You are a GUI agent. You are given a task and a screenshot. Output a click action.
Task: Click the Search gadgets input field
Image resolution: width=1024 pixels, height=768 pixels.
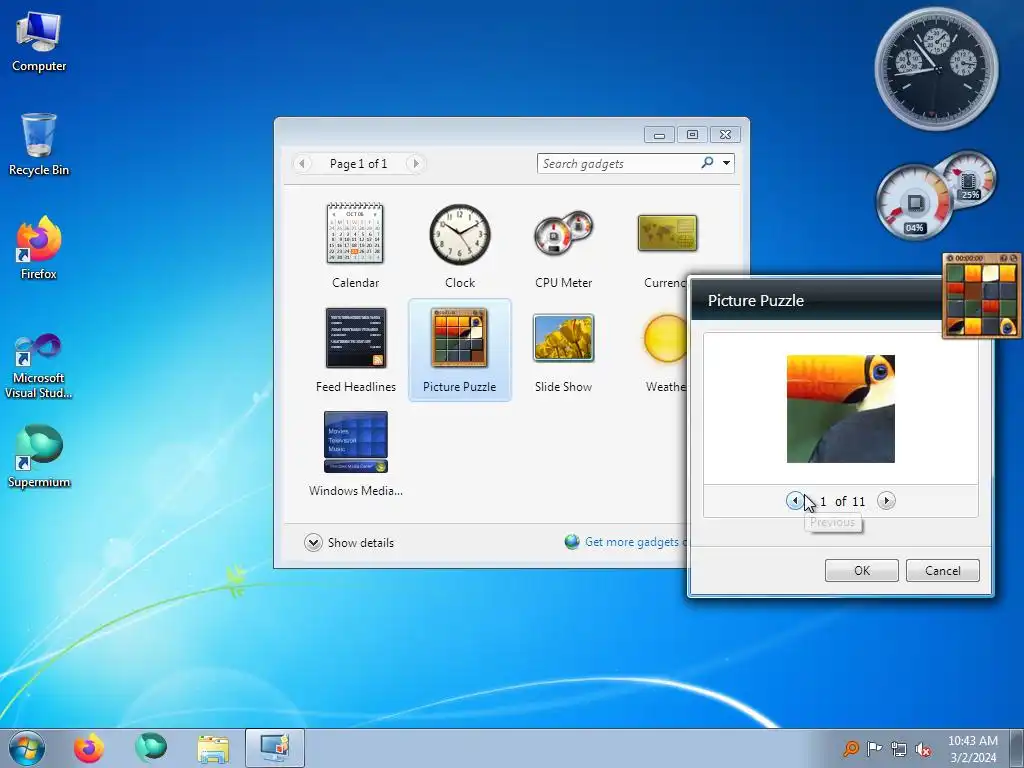click(618, 163)
